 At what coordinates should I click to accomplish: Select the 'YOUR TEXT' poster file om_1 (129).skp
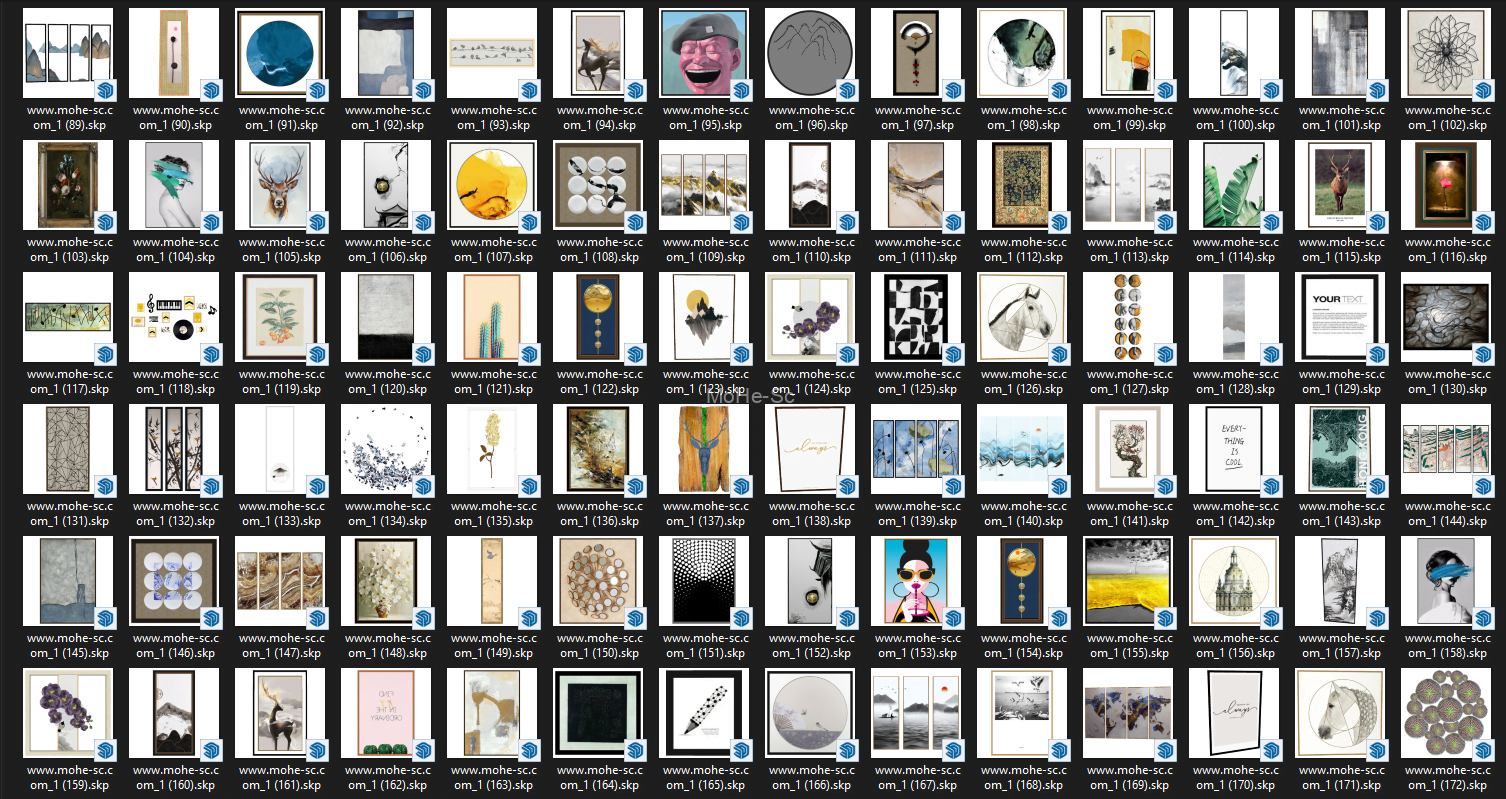tap(1340, 317)
